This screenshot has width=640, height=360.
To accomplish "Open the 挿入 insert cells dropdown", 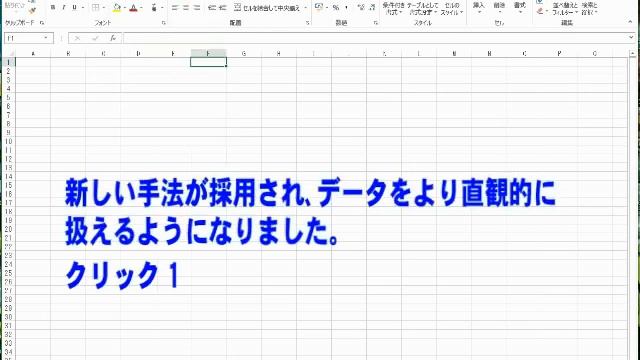I will (478, 7).
